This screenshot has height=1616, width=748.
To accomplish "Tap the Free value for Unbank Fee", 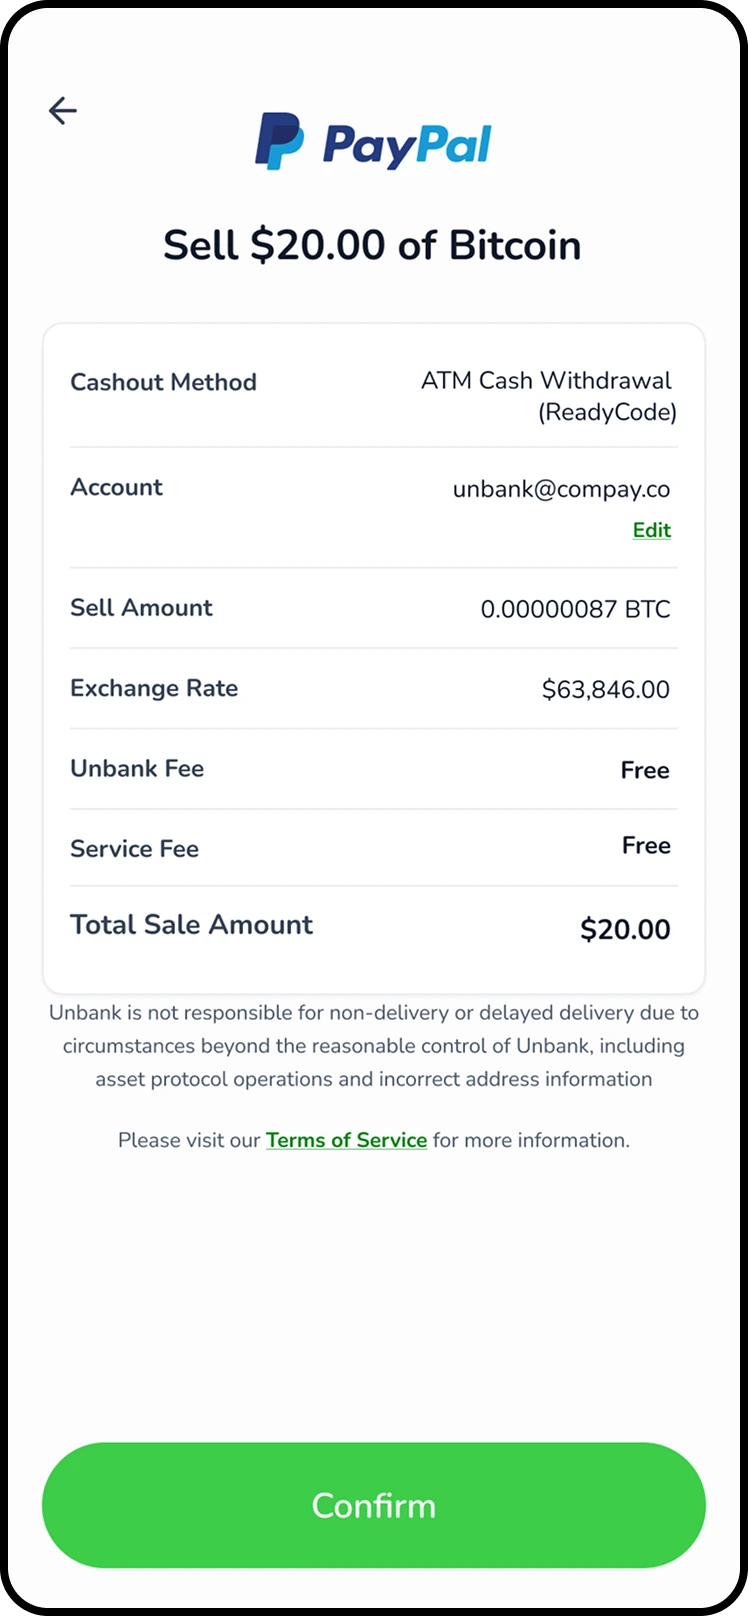I will (644, 770).
